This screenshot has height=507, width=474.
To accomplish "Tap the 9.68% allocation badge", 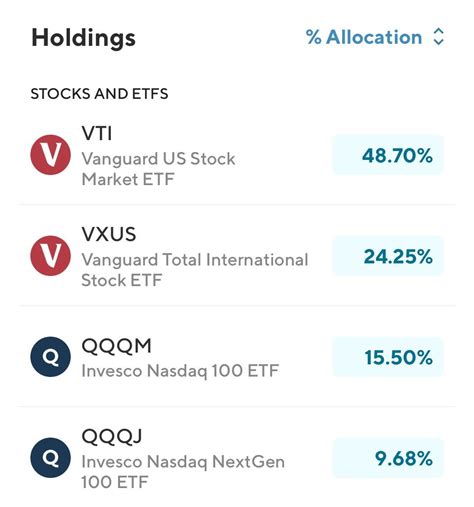I will (x=388, y=458).
